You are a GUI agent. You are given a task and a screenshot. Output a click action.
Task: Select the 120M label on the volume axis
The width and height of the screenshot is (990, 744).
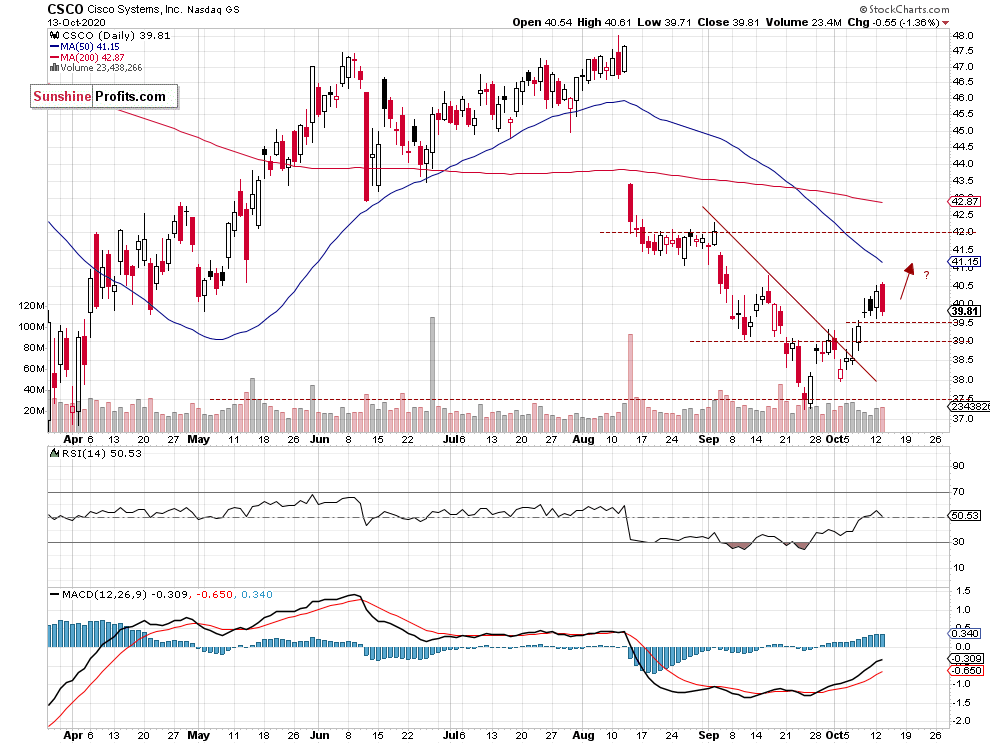[32, 306]
